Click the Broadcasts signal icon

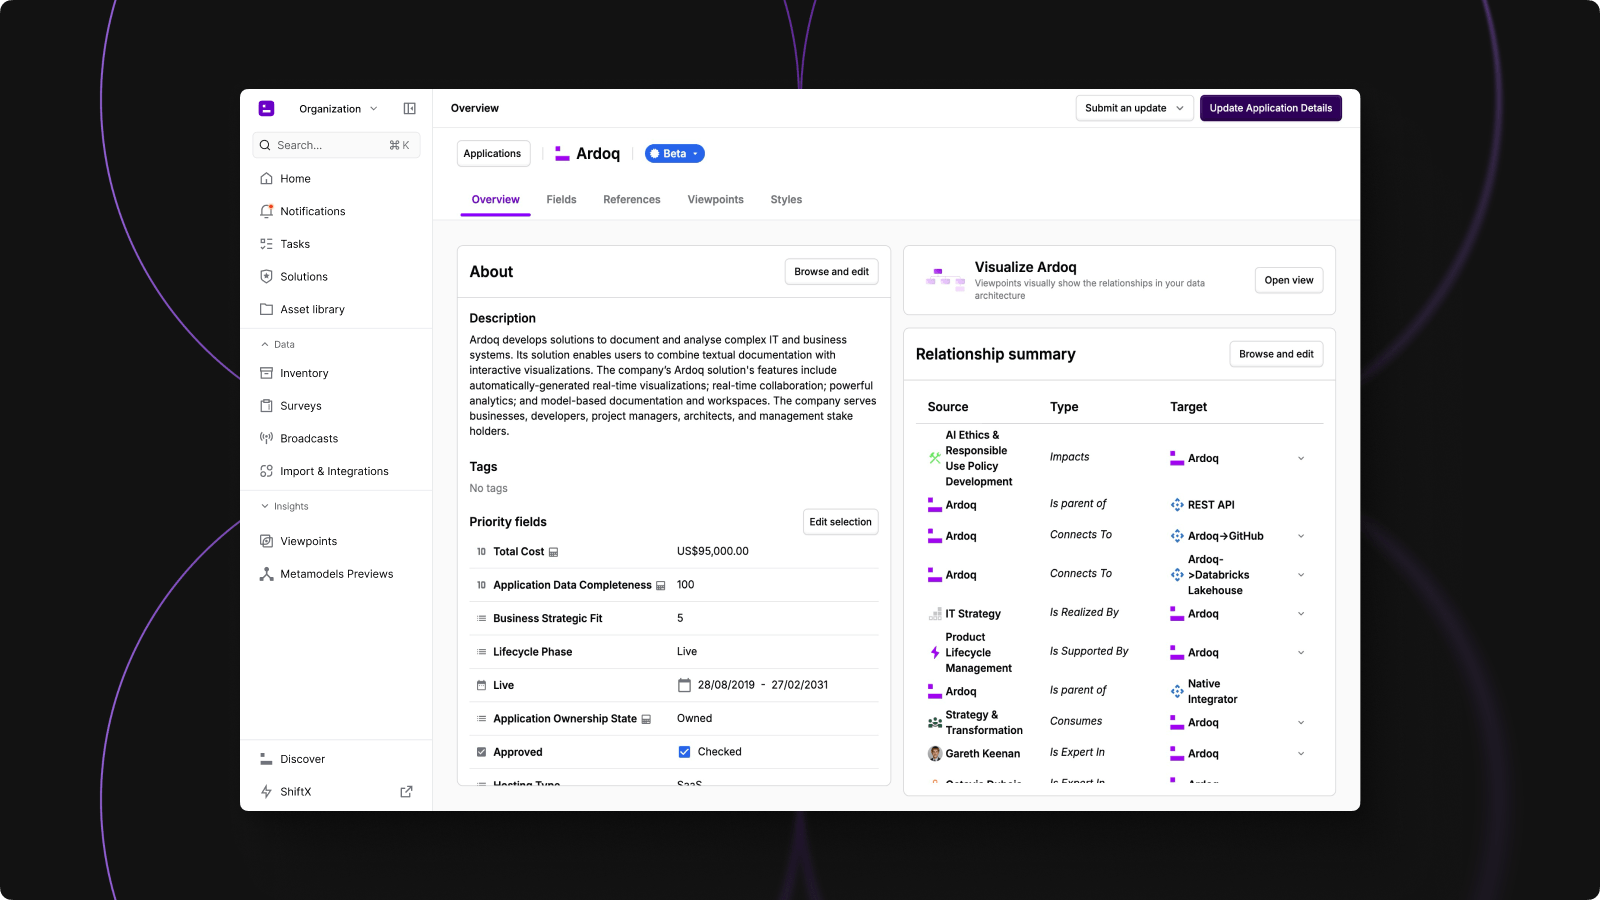(x=266, y=438)
